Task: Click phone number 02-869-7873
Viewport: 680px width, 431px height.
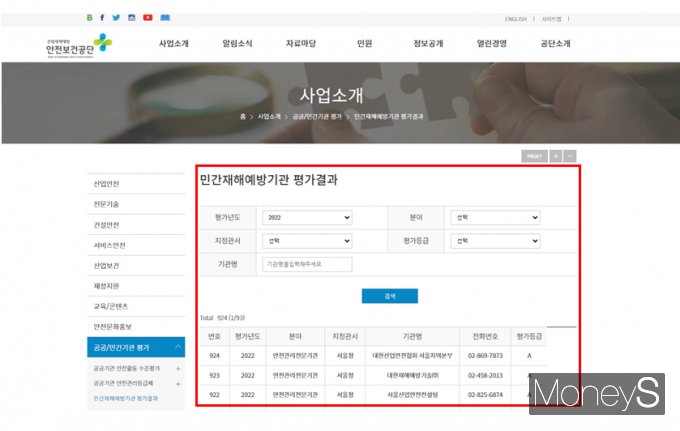Action: tap(485, 356)
